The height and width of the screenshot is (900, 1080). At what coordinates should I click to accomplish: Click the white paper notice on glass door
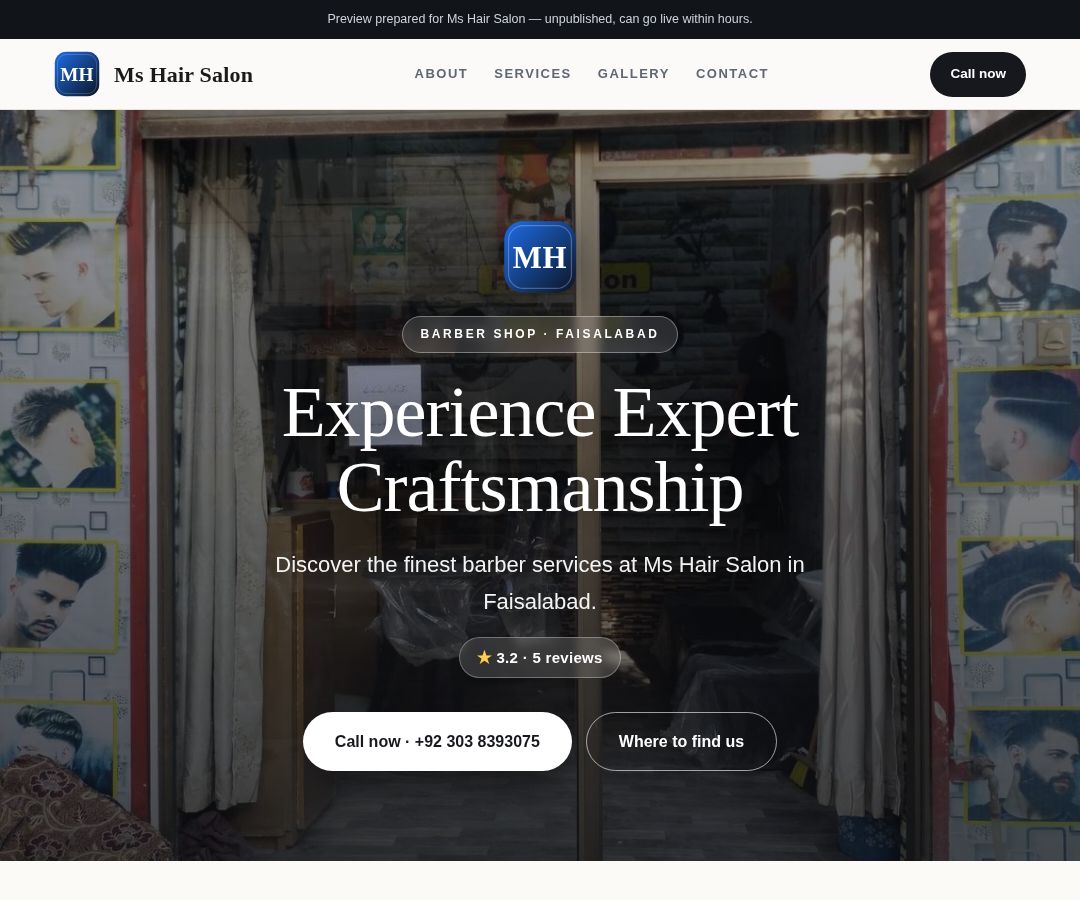coord(384,405)
